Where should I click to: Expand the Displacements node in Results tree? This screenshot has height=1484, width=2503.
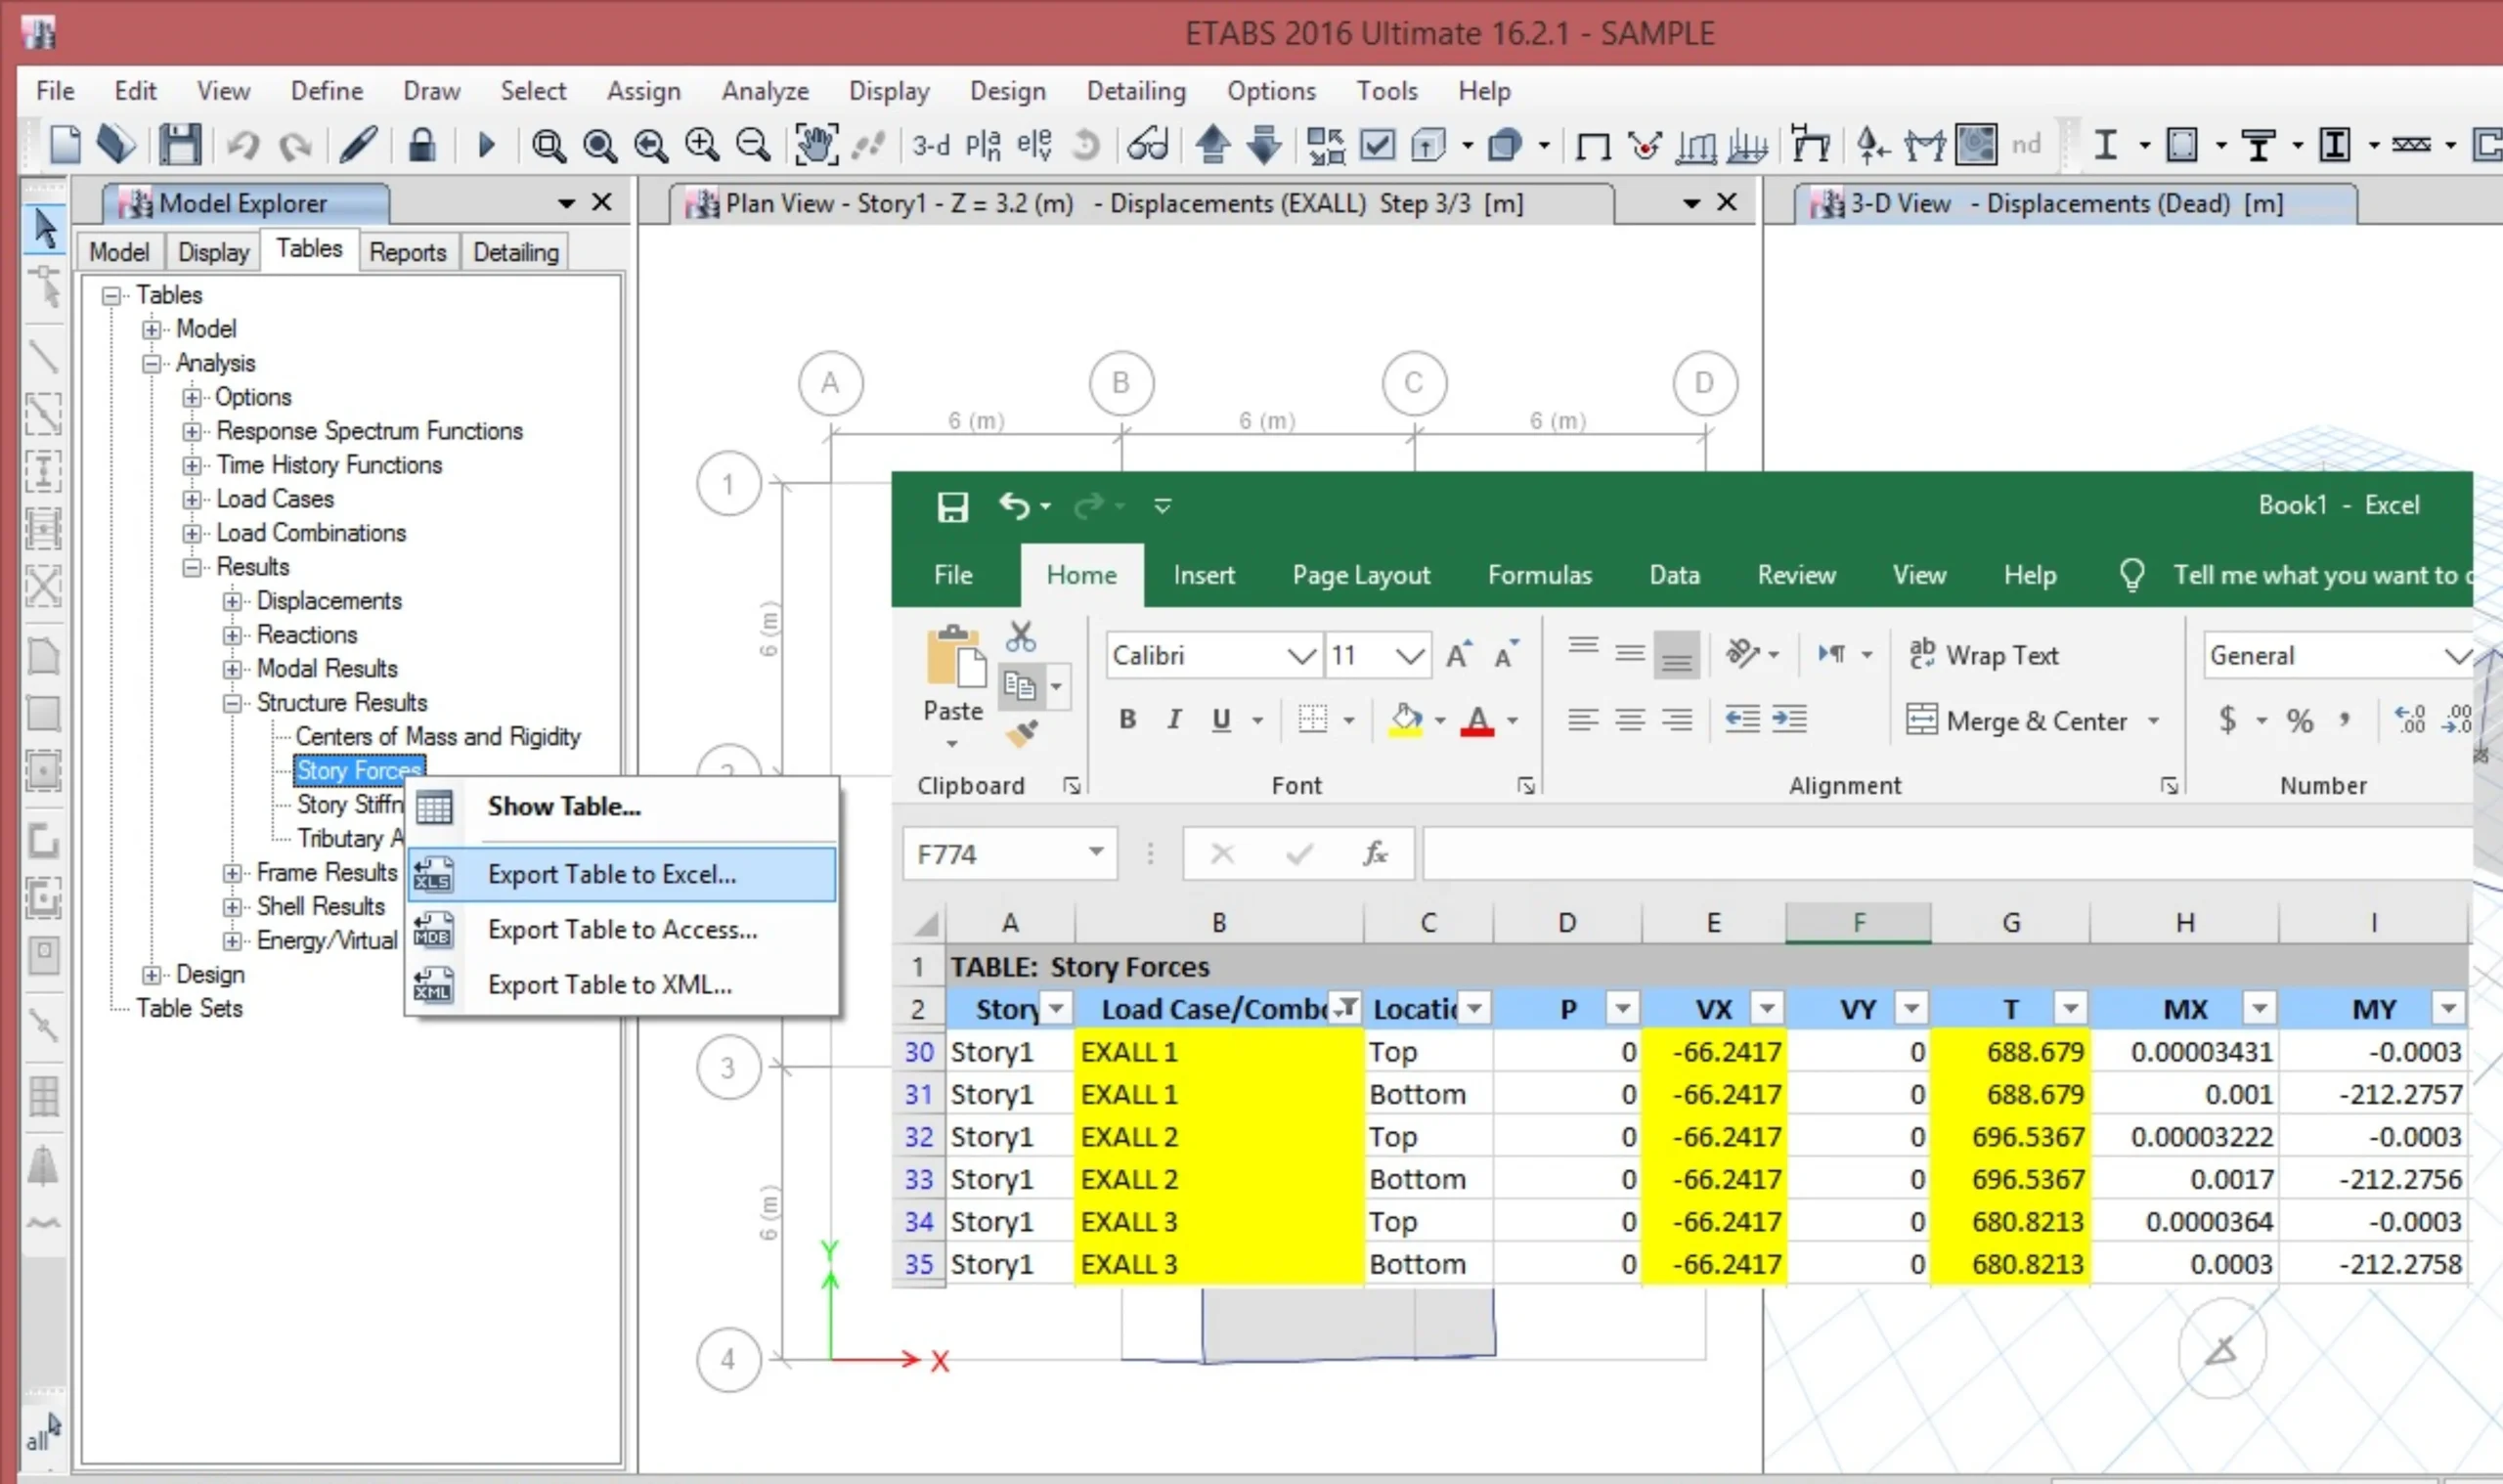[x=232, y=601]
